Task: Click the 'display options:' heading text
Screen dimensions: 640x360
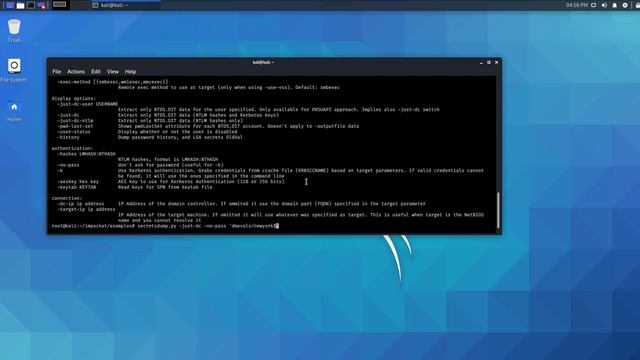Action: point(73,98)
